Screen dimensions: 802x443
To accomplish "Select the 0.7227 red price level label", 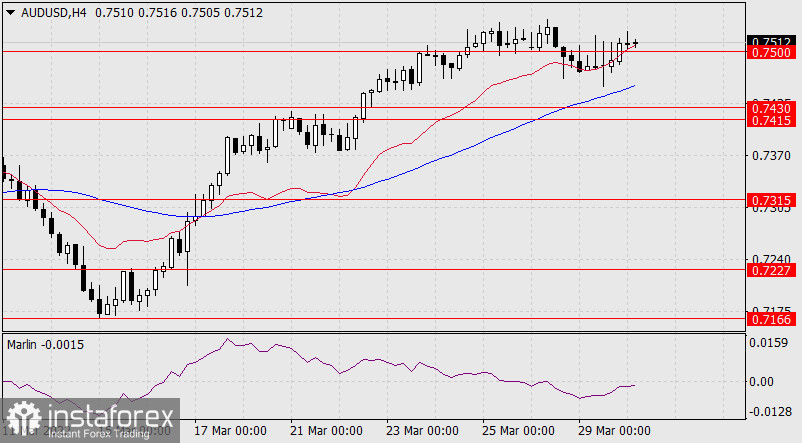I will point(771,270).
